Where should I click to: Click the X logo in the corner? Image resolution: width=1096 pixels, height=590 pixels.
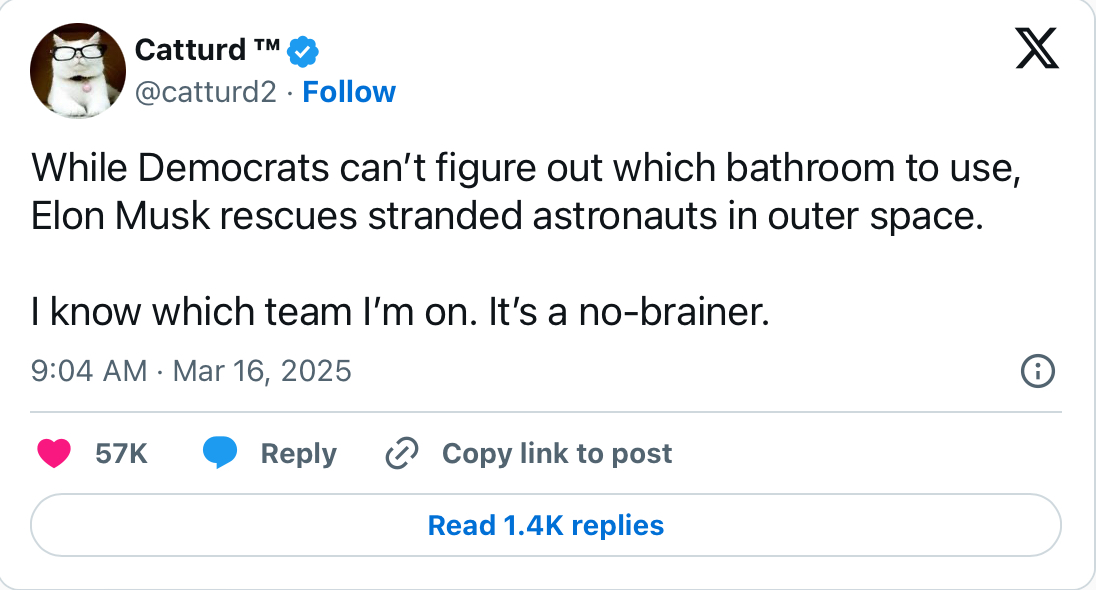(1037, 49)
